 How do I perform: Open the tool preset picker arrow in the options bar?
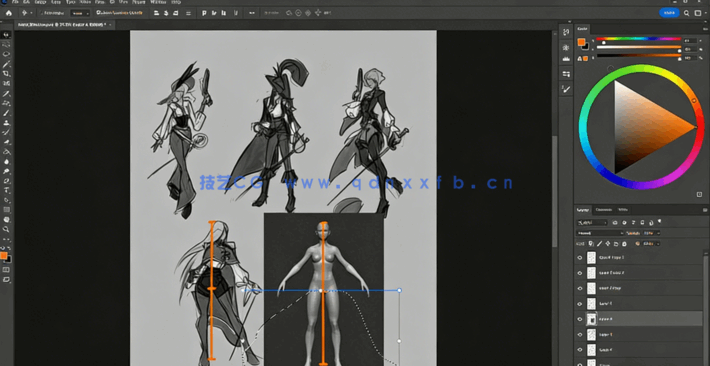pyautogui.click(x=31, y=13)
